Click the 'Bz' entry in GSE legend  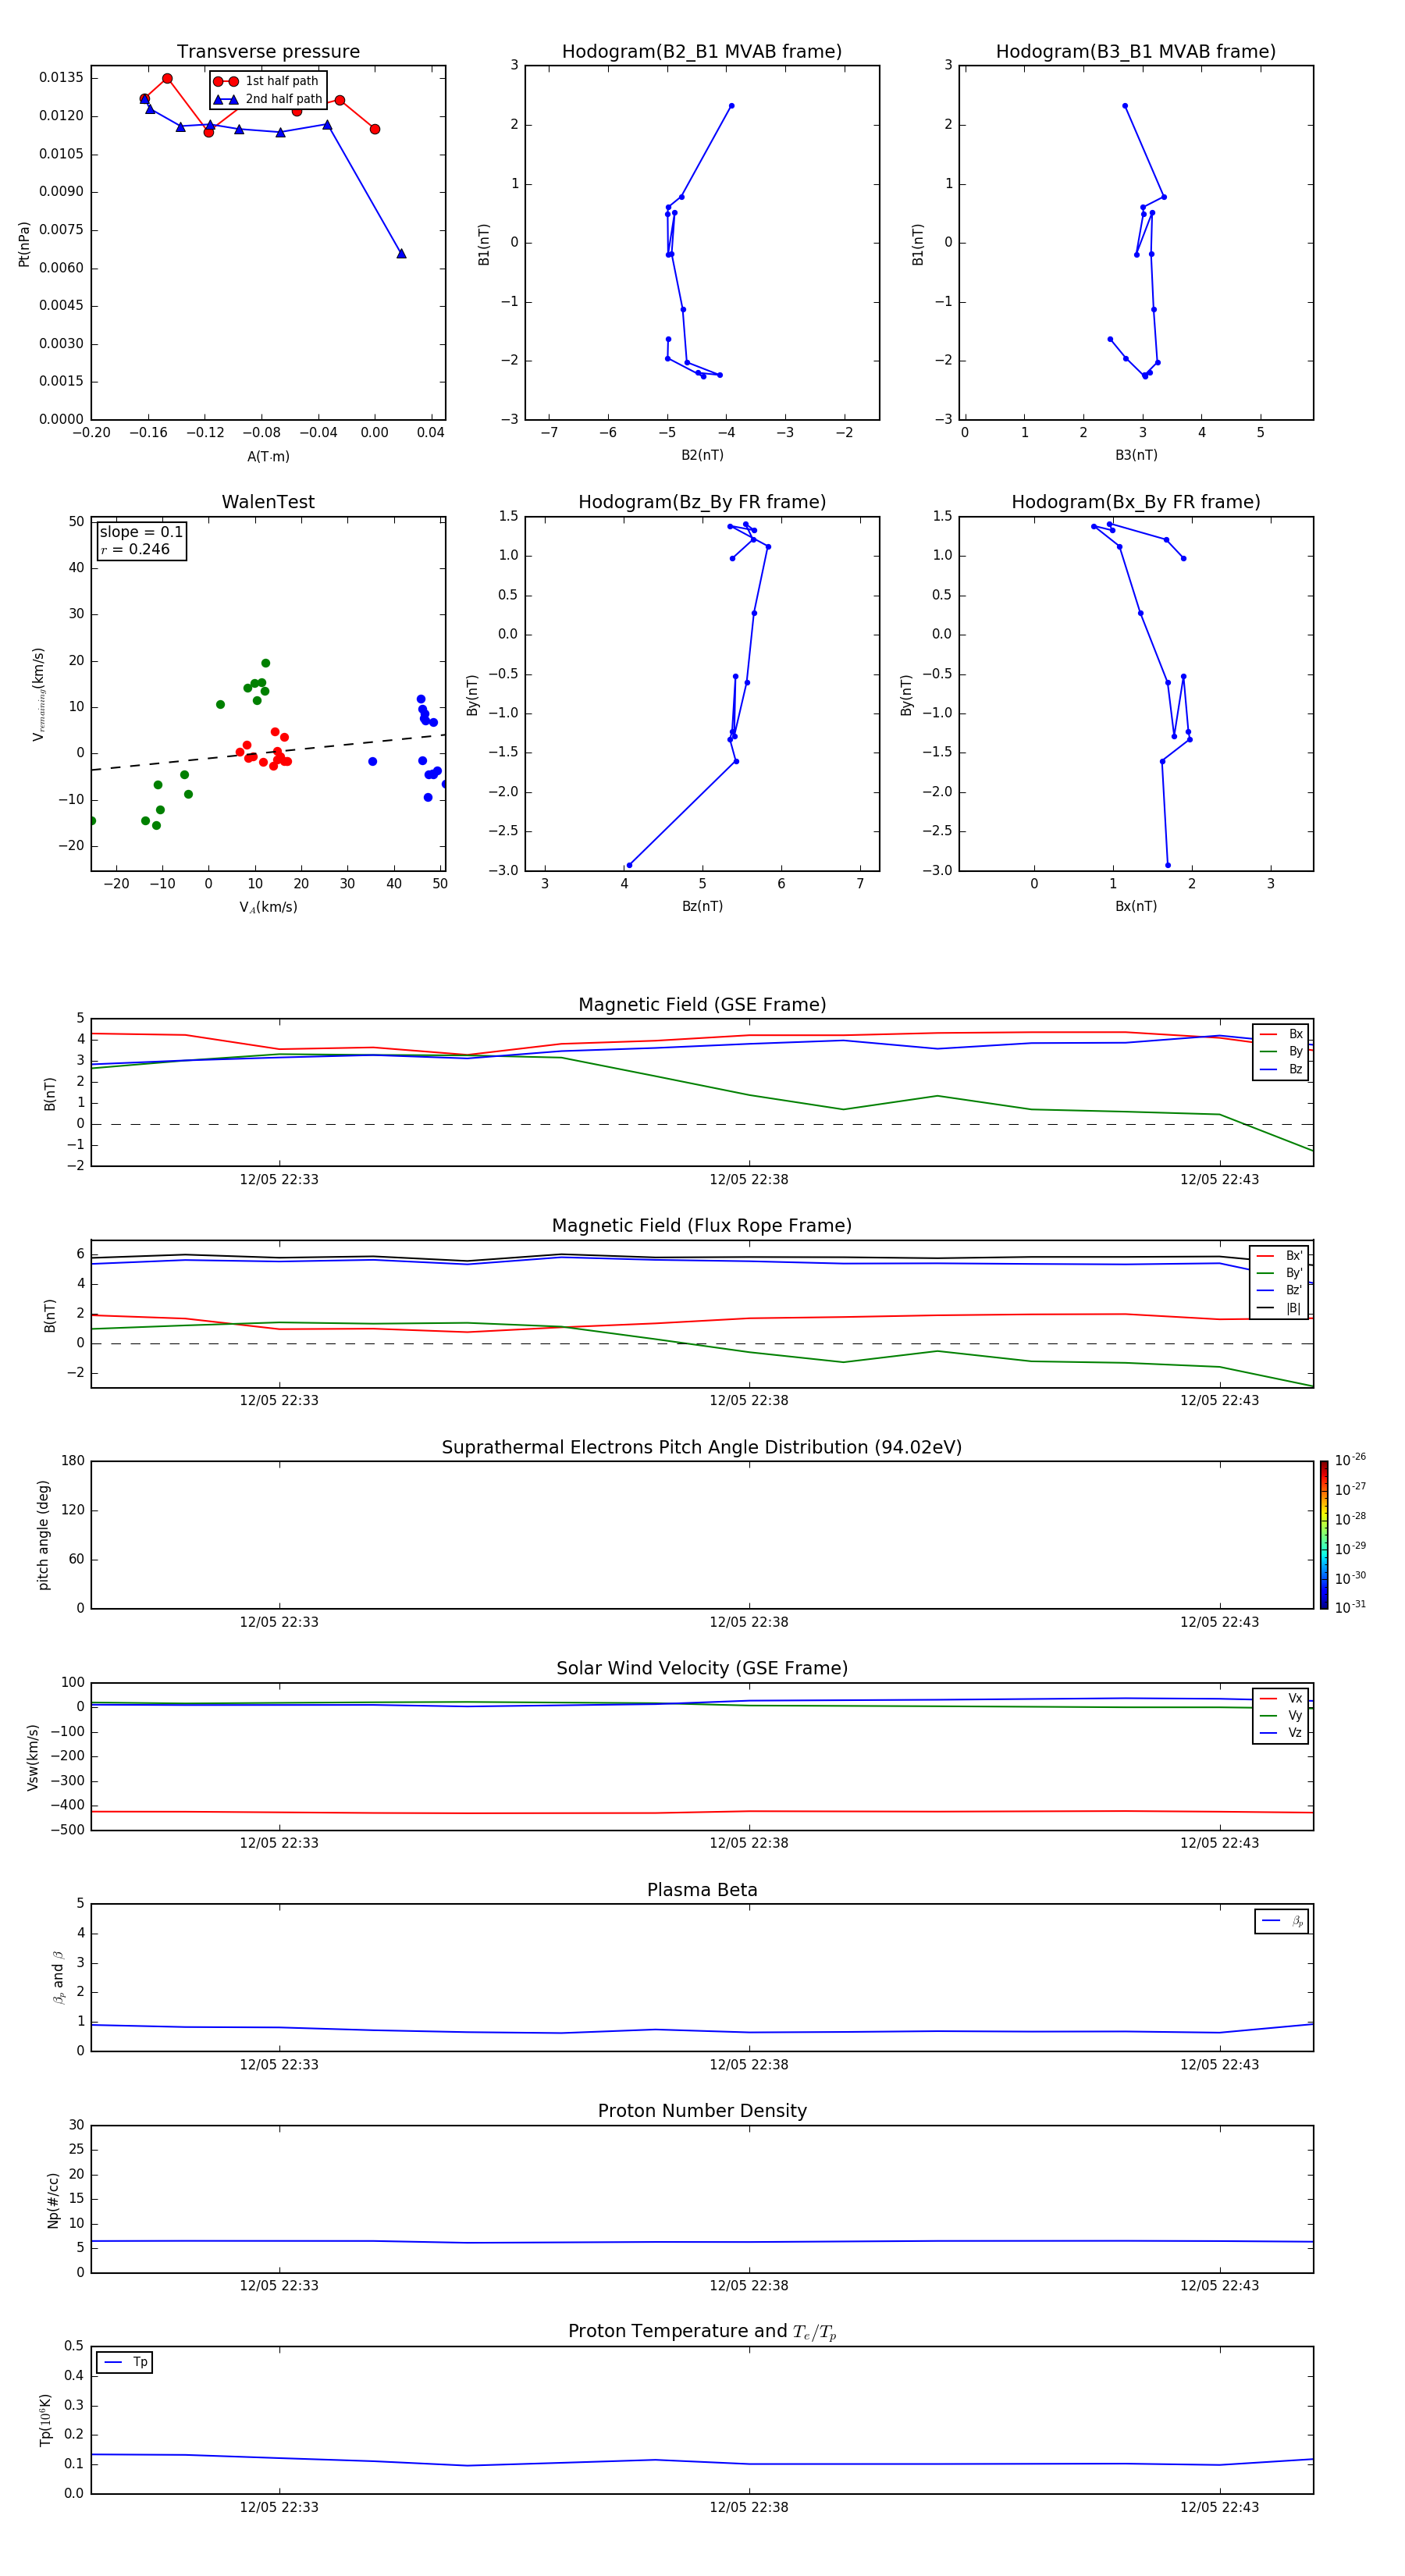pos(1281,1069)
